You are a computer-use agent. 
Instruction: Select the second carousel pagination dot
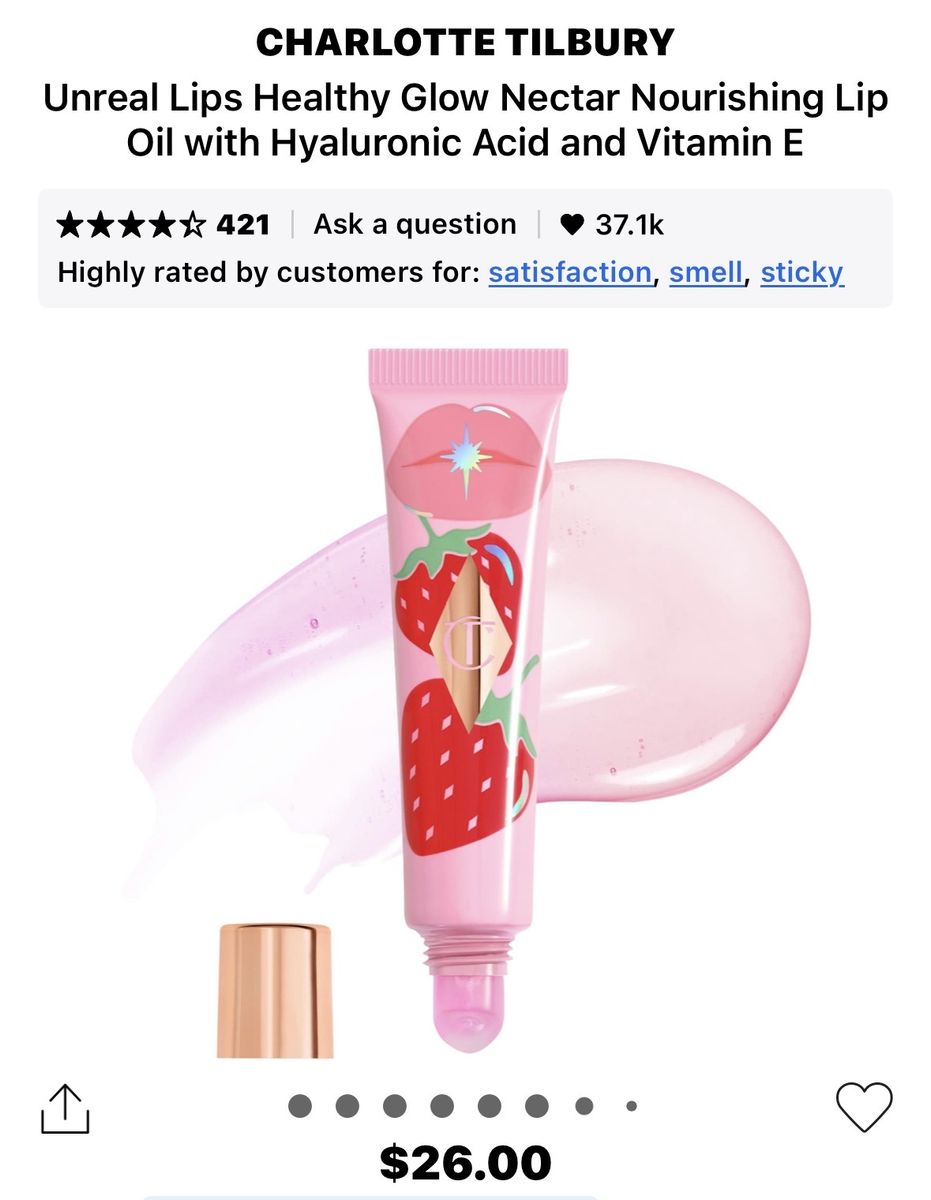[347, 1106]
